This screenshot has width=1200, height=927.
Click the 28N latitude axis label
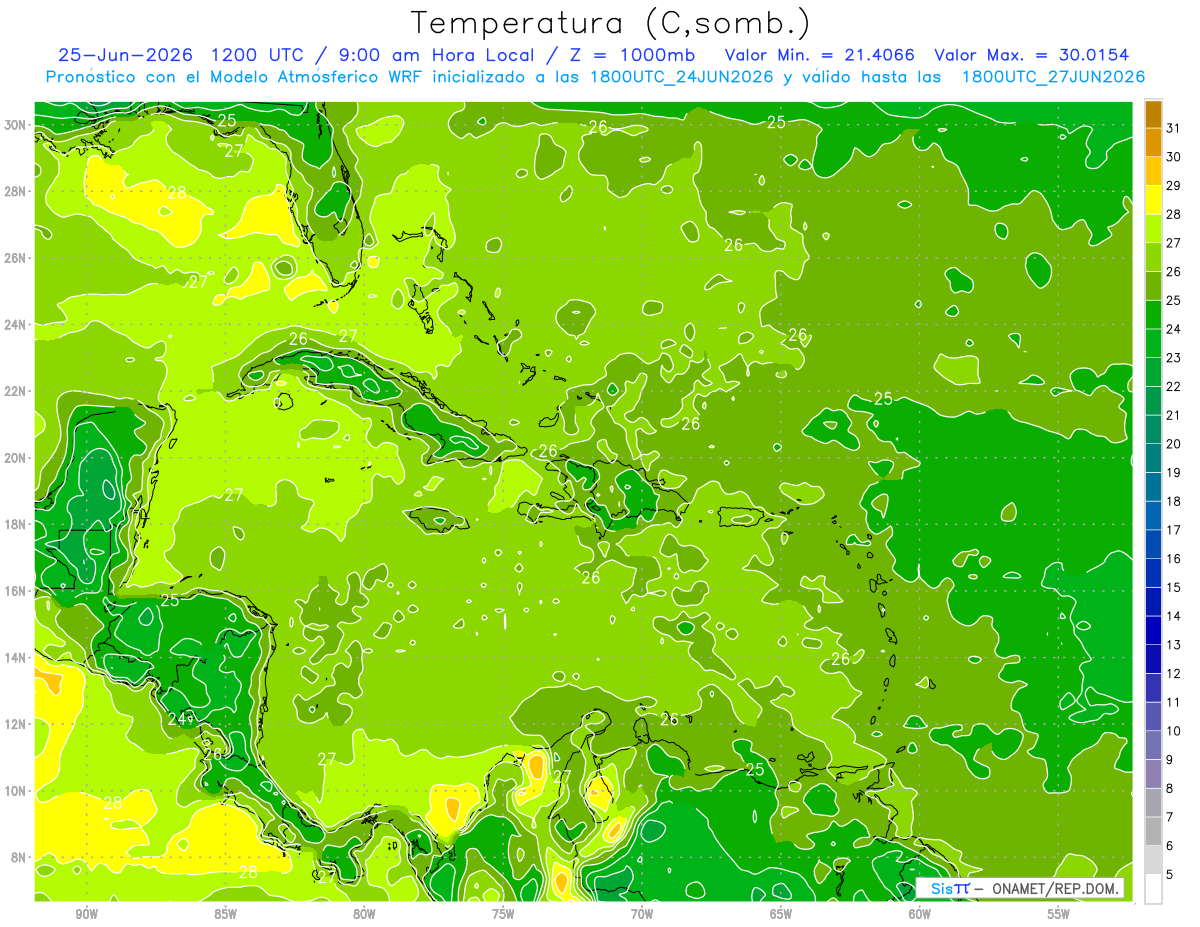point(16,191)
